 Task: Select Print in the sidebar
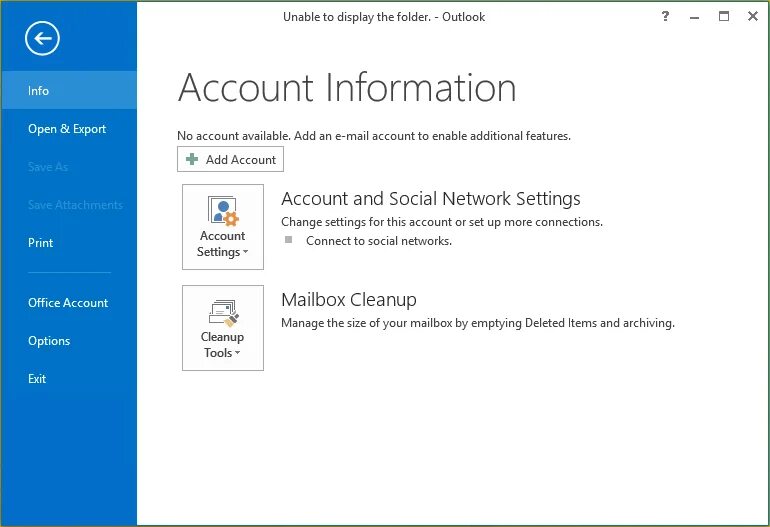[x=69, y=243]
